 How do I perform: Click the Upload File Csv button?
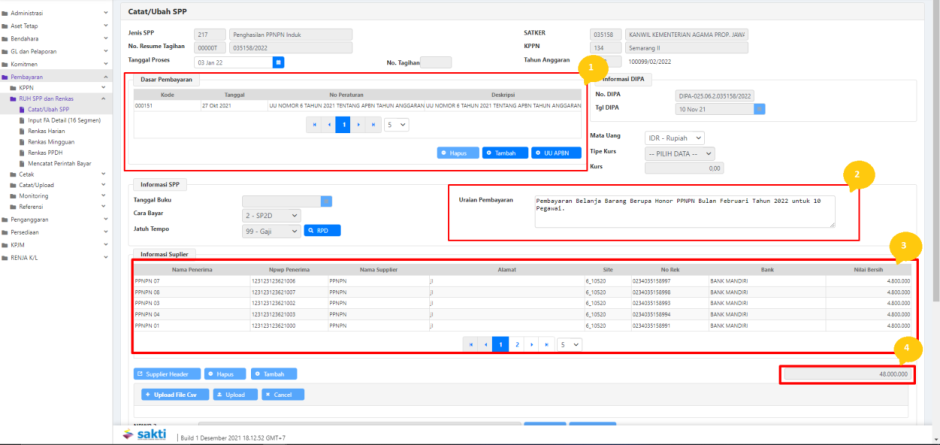pyautogui.click(x=176, y=395)
